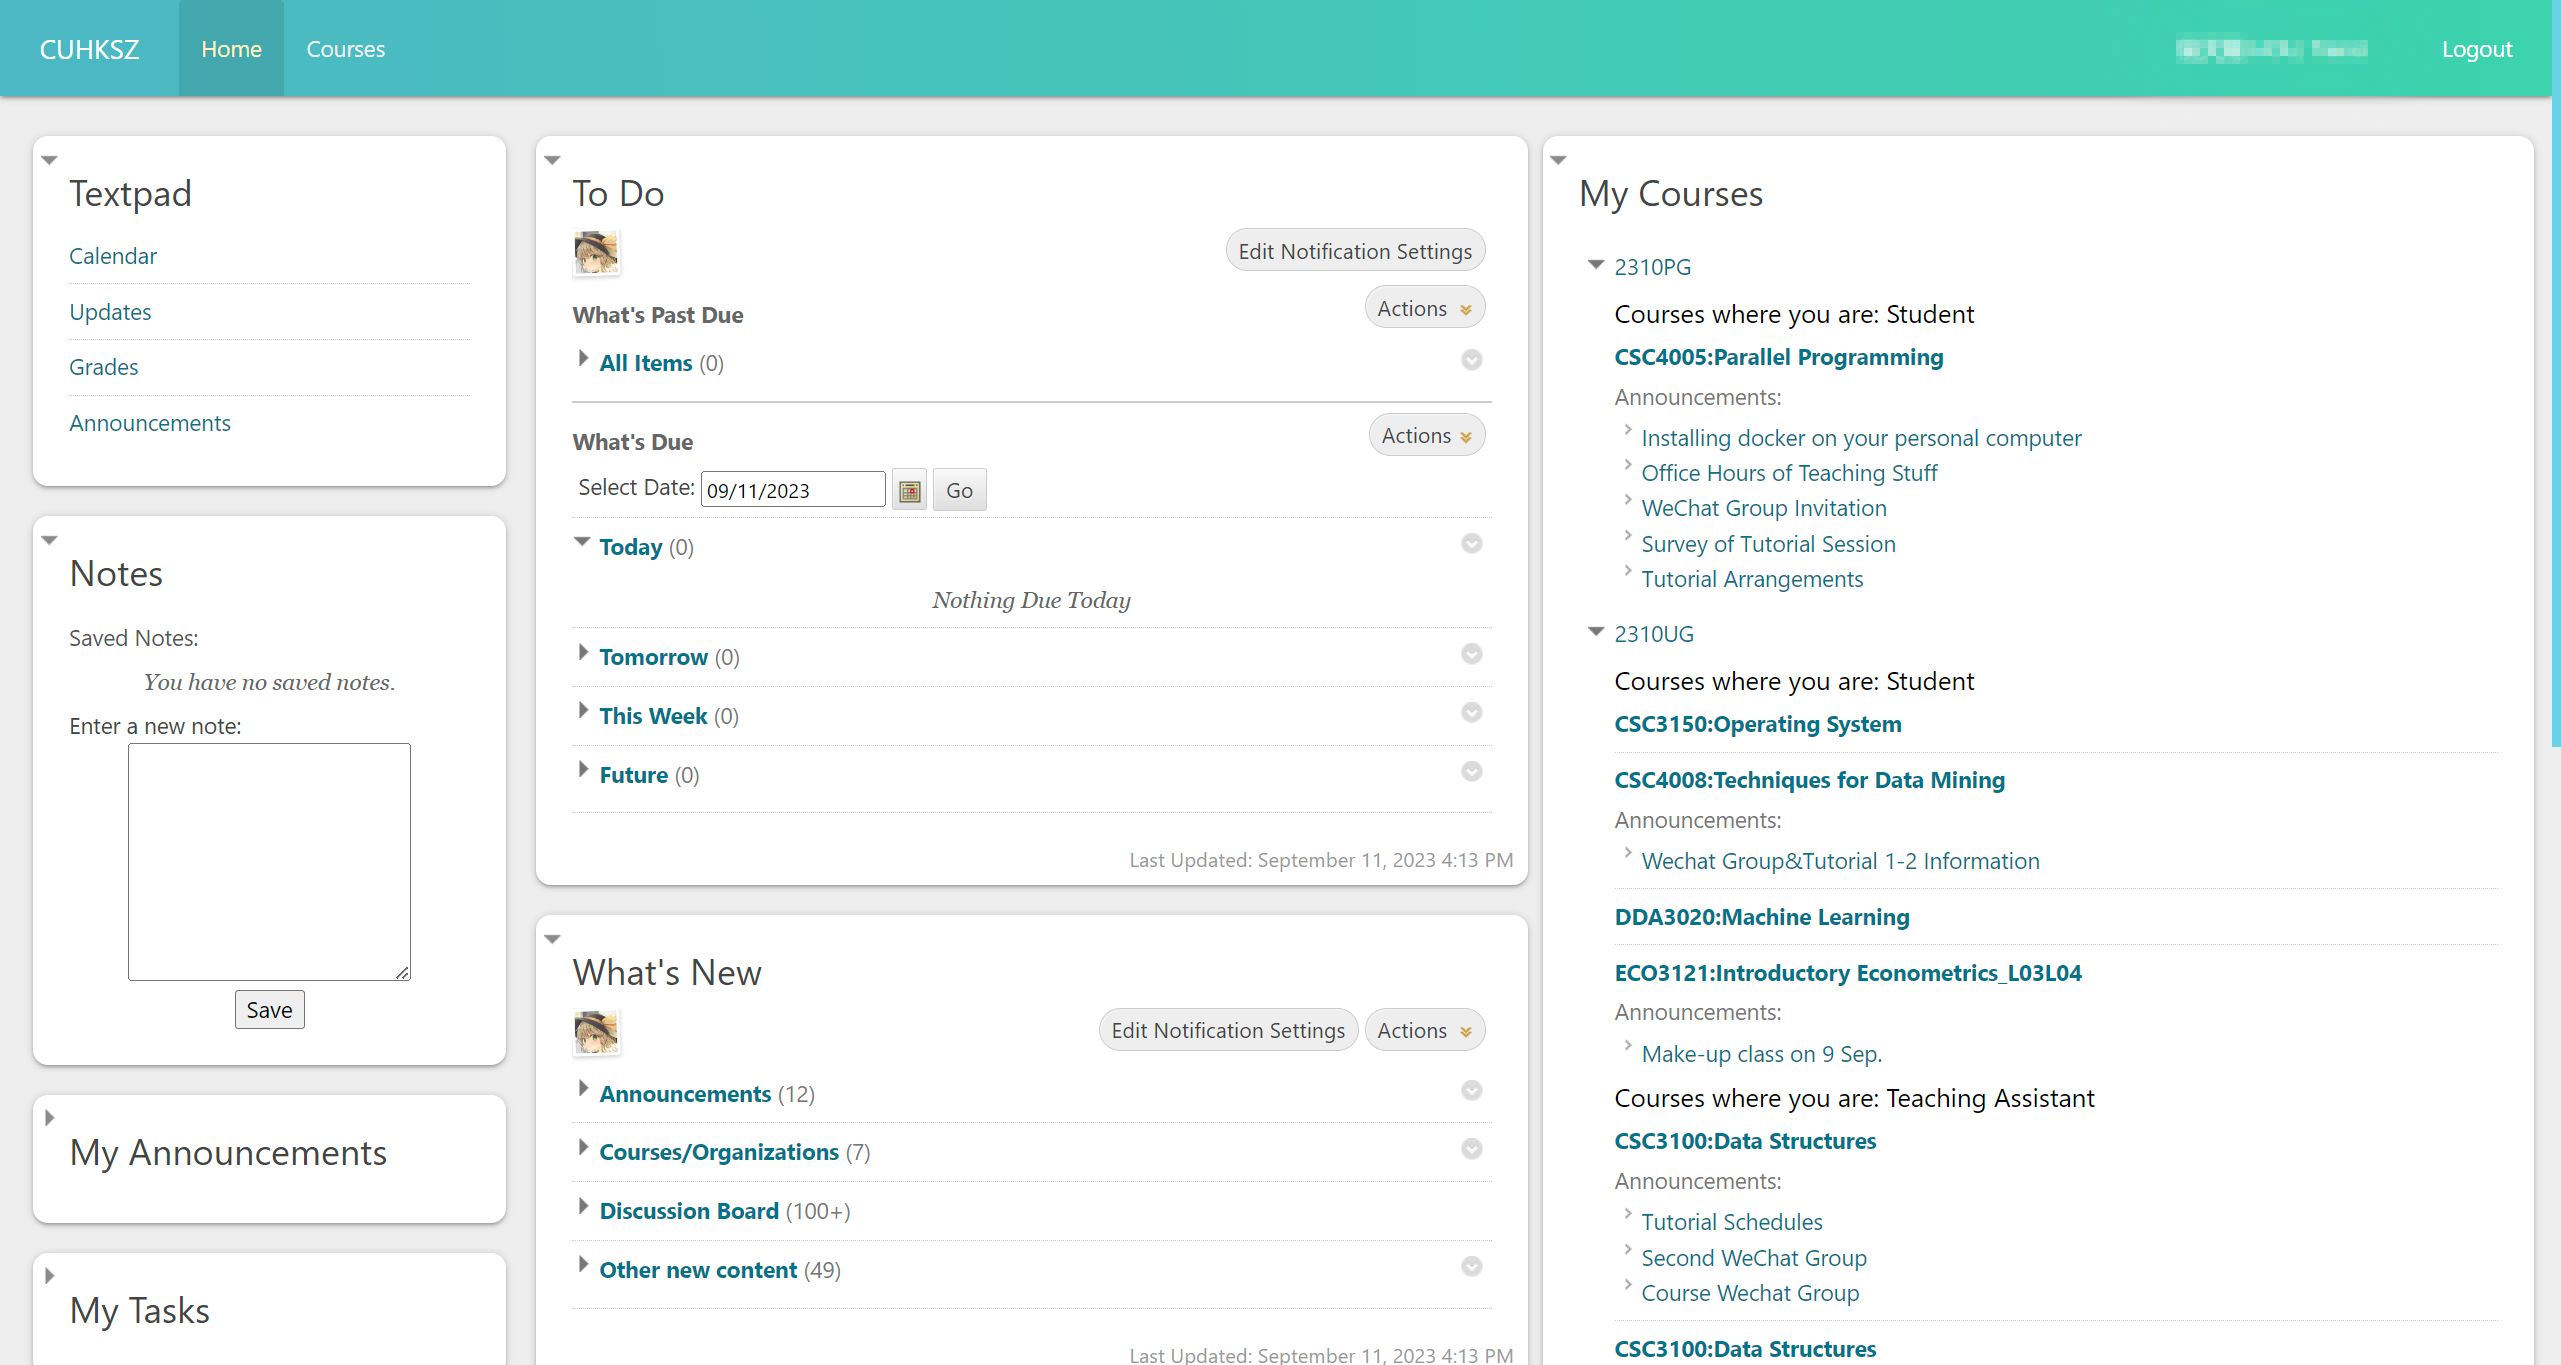Open Edit Notification Settings in To Do

(x=1353, y=249)
